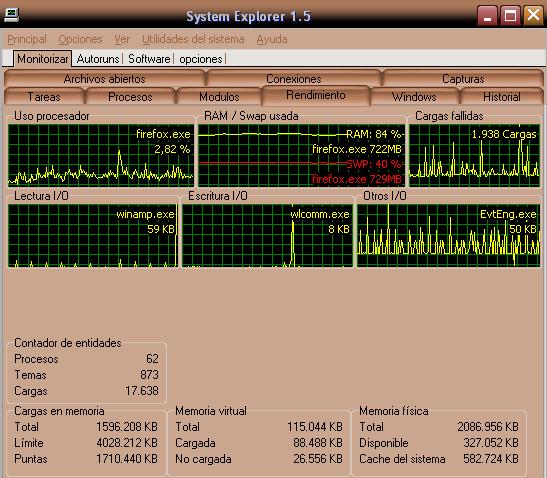547x478 pixels.
Task: Select the Rendimiento tab
Action: pyautogui.click(x=316, y=95)
